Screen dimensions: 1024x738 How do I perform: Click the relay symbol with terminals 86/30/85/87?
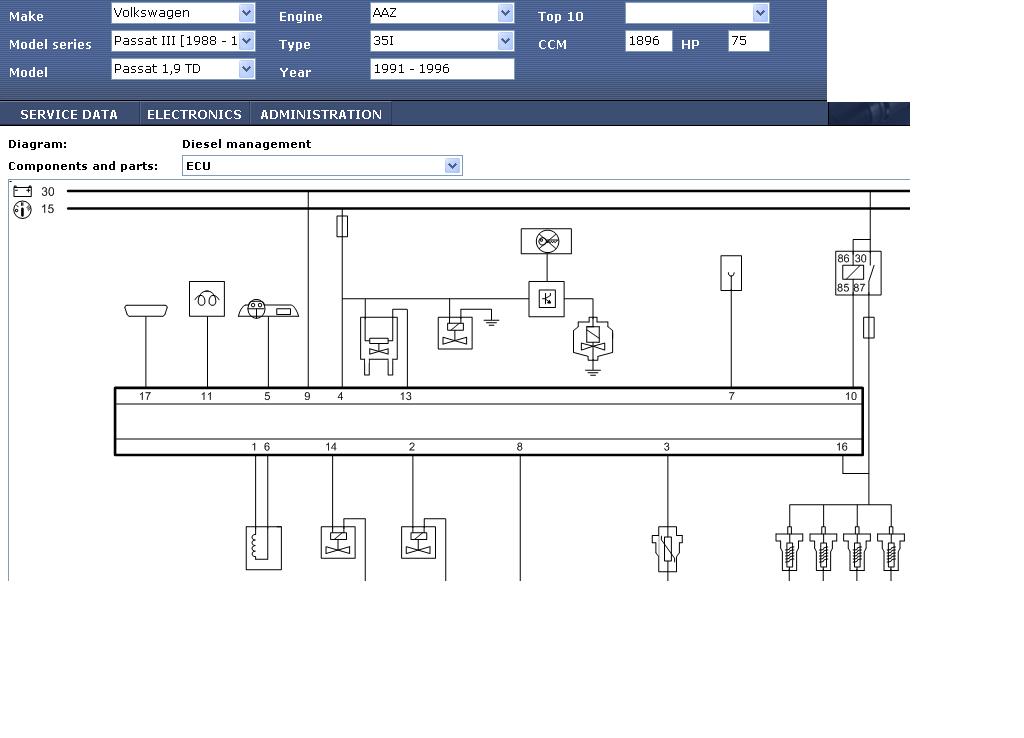click(858, 273)
